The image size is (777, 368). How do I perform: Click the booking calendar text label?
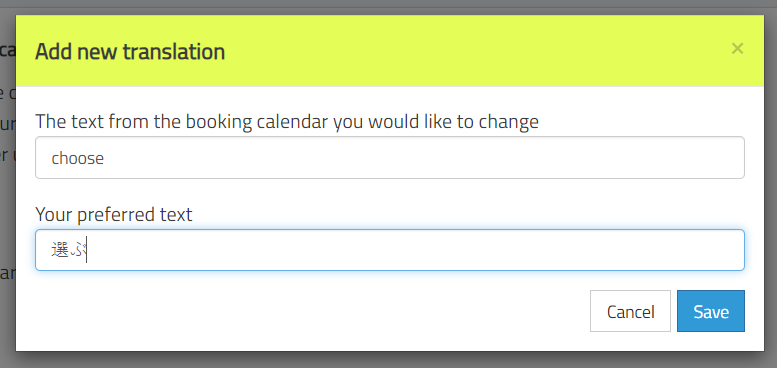click(287, 121)
